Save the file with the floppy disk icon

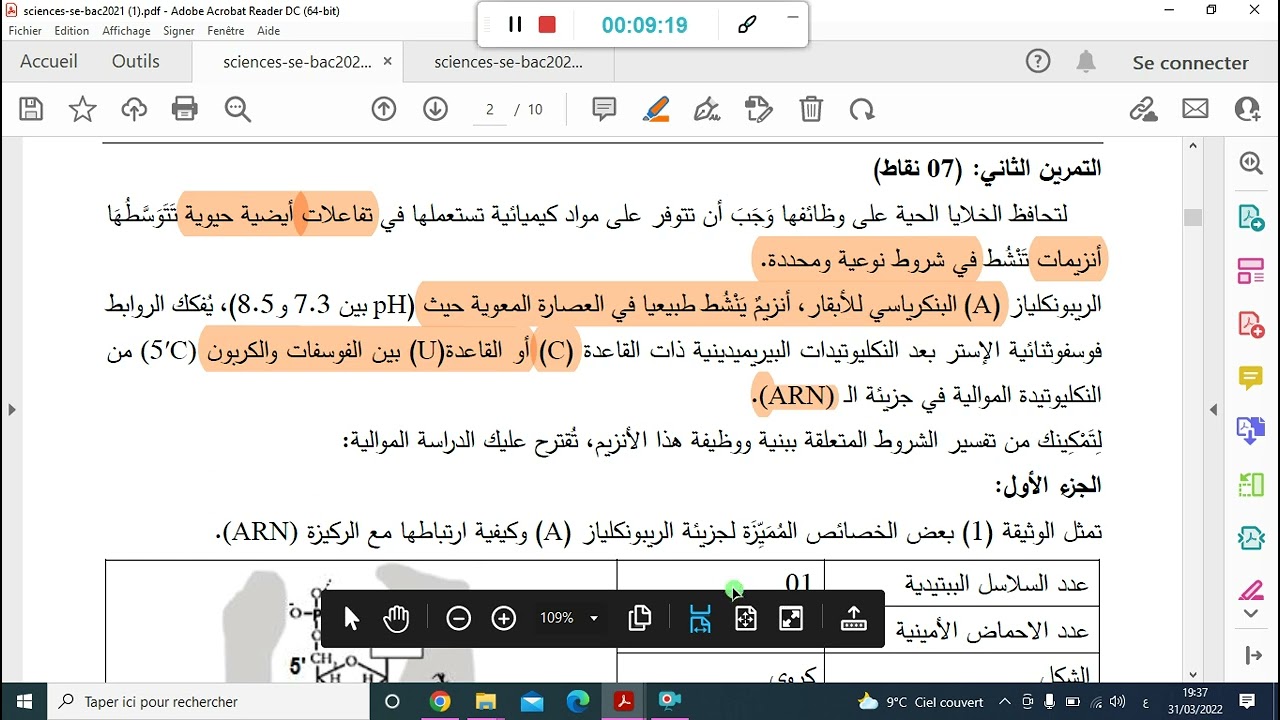click(x=31, y=109)
